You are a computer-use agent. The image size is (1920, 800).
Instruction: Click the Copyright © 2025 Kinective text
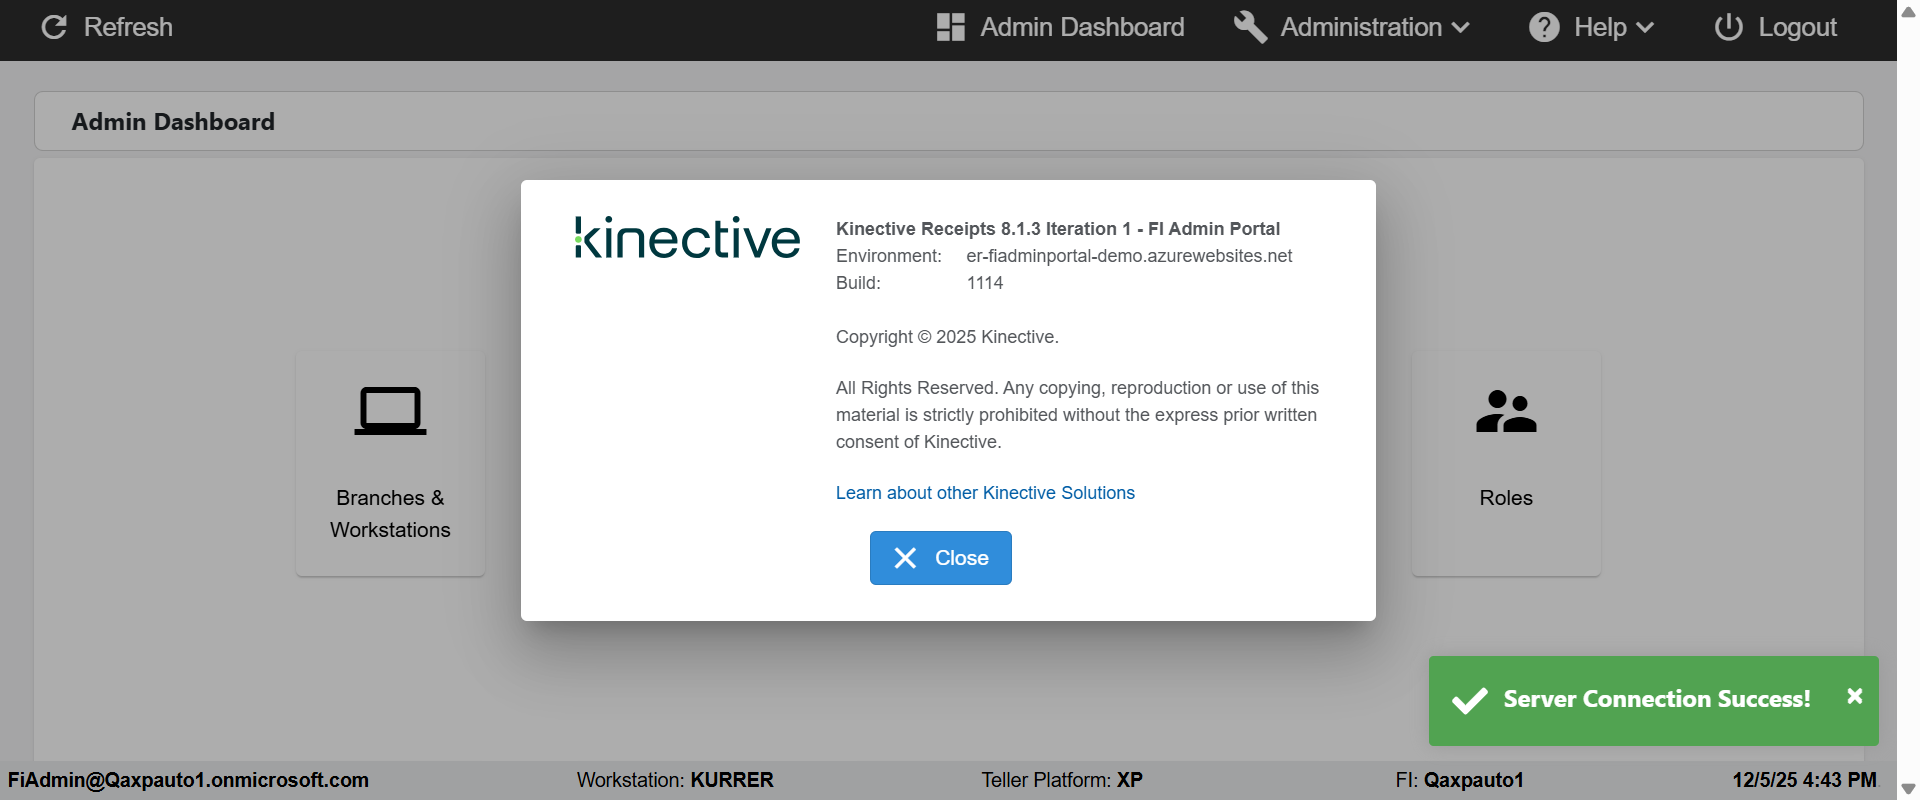947,337
